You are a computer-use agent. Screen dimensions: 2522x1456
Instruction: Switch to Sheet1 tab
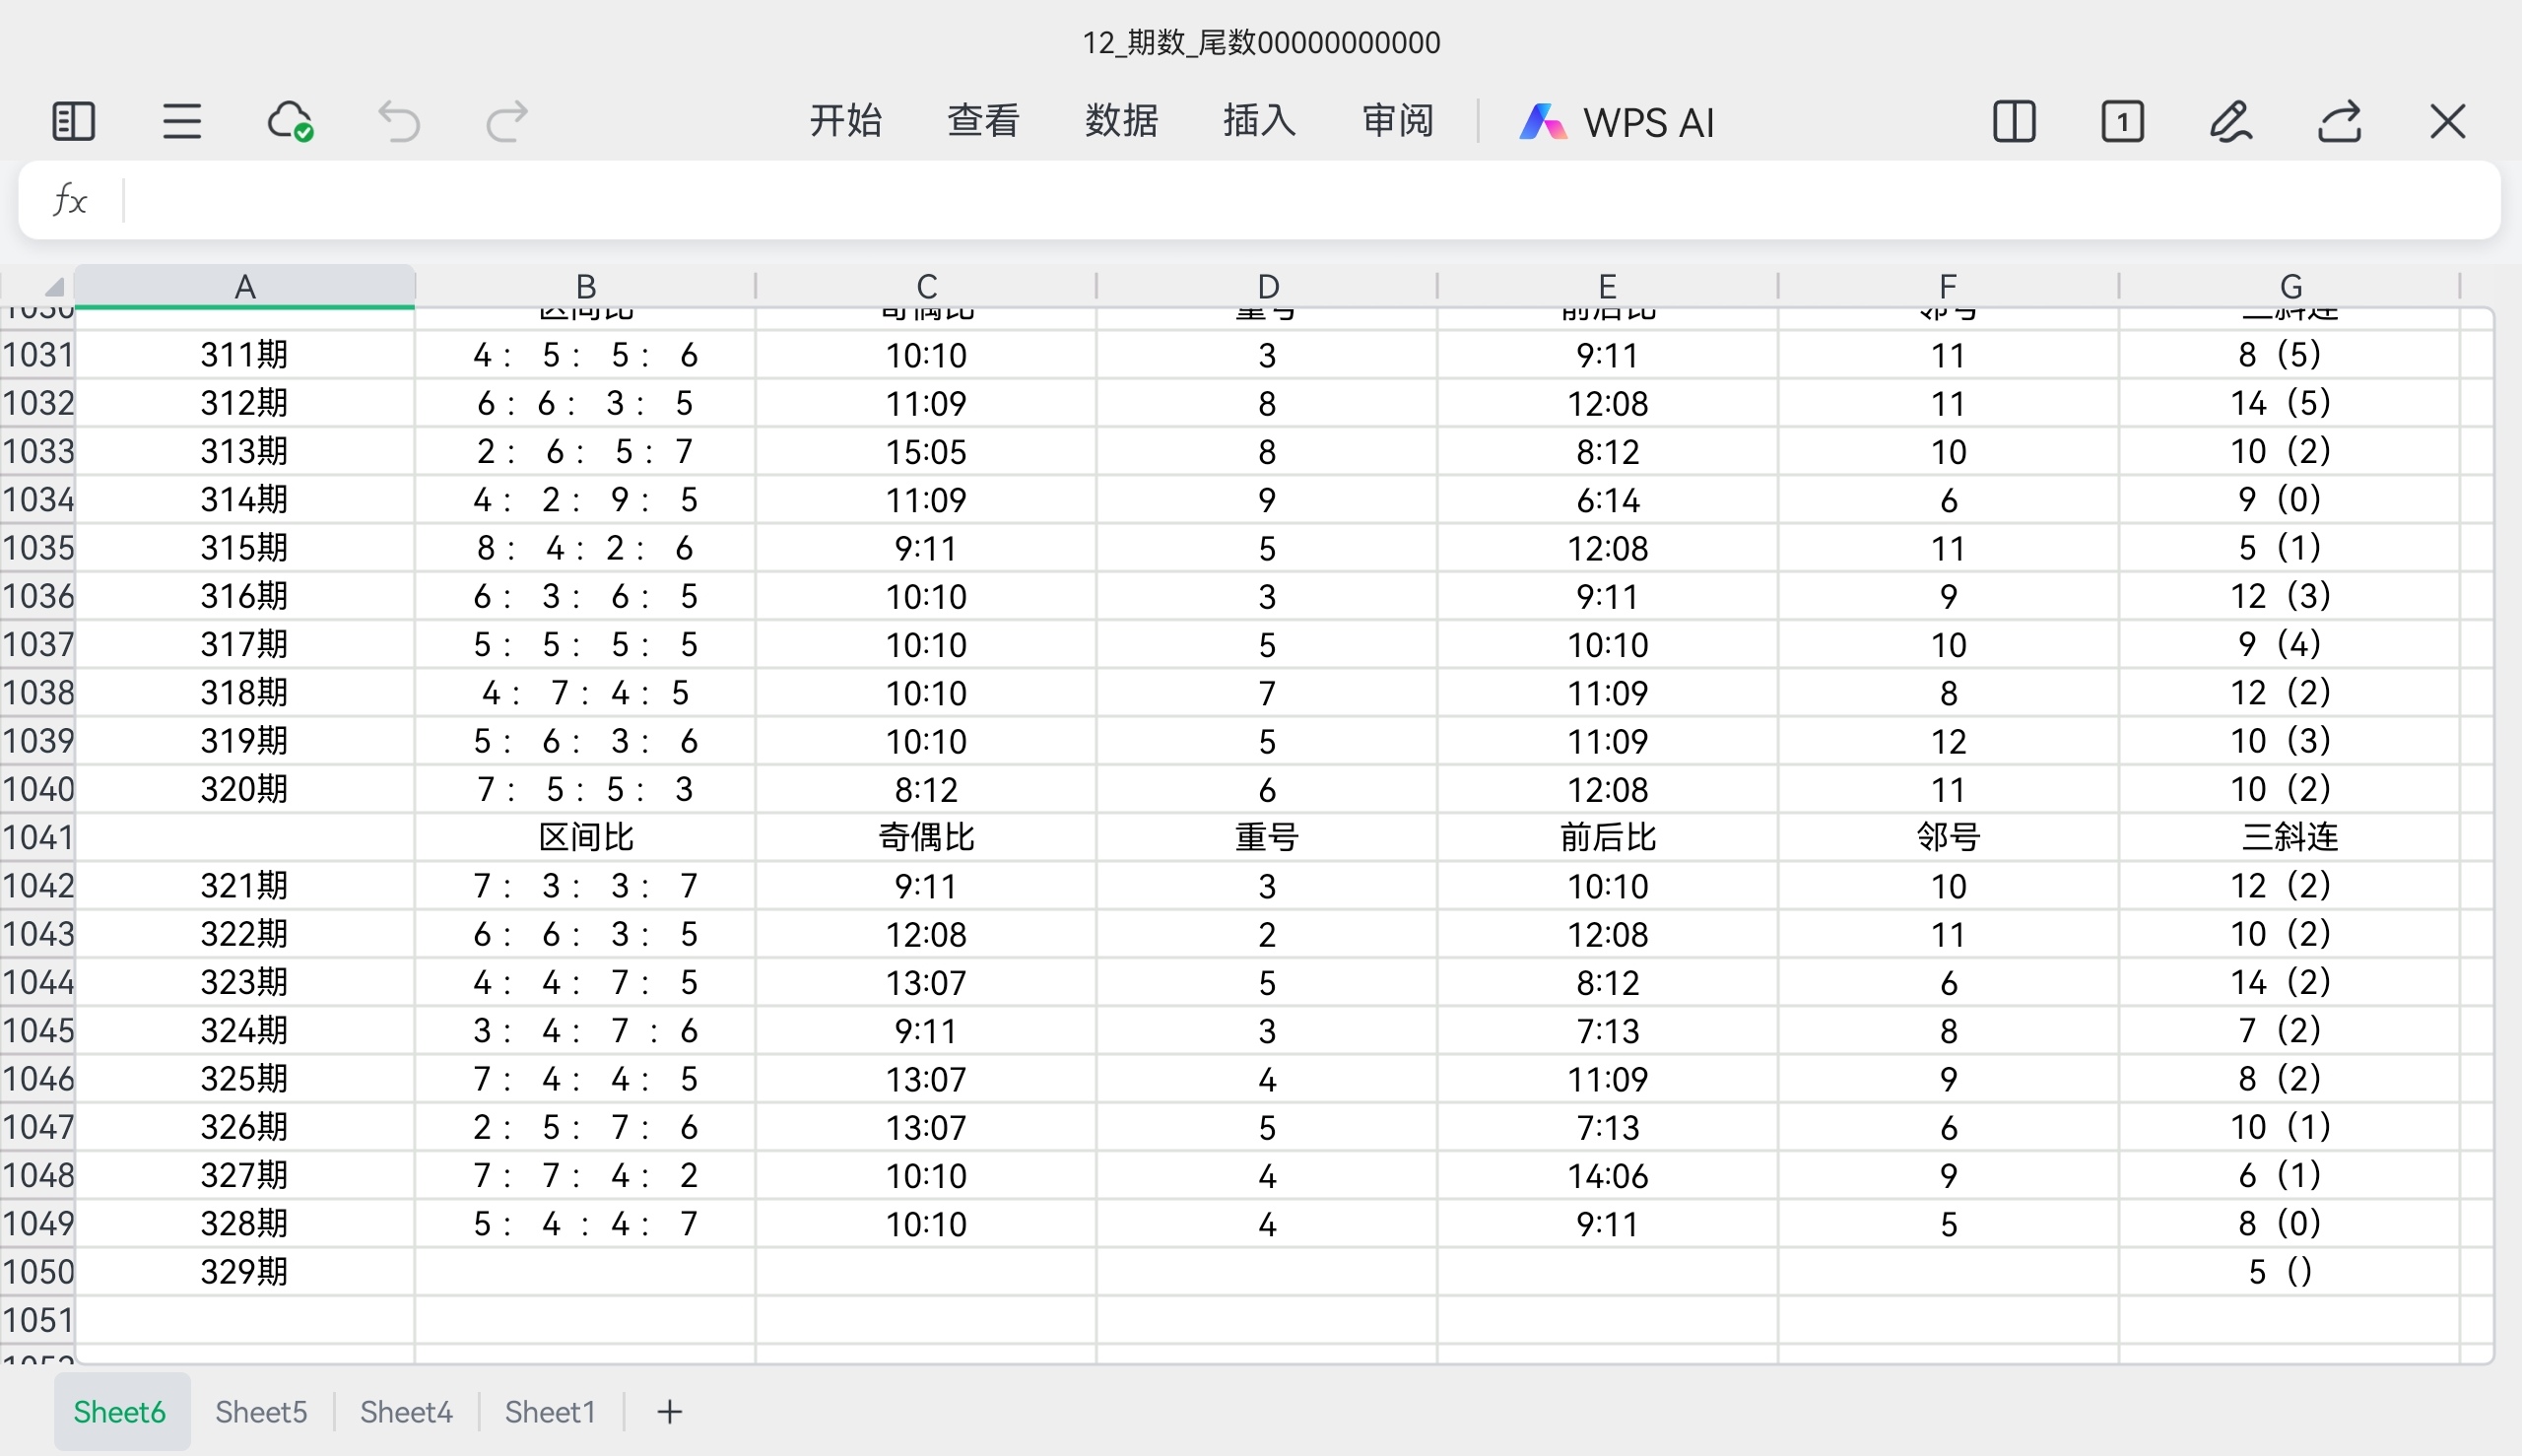click(550, 1412)
